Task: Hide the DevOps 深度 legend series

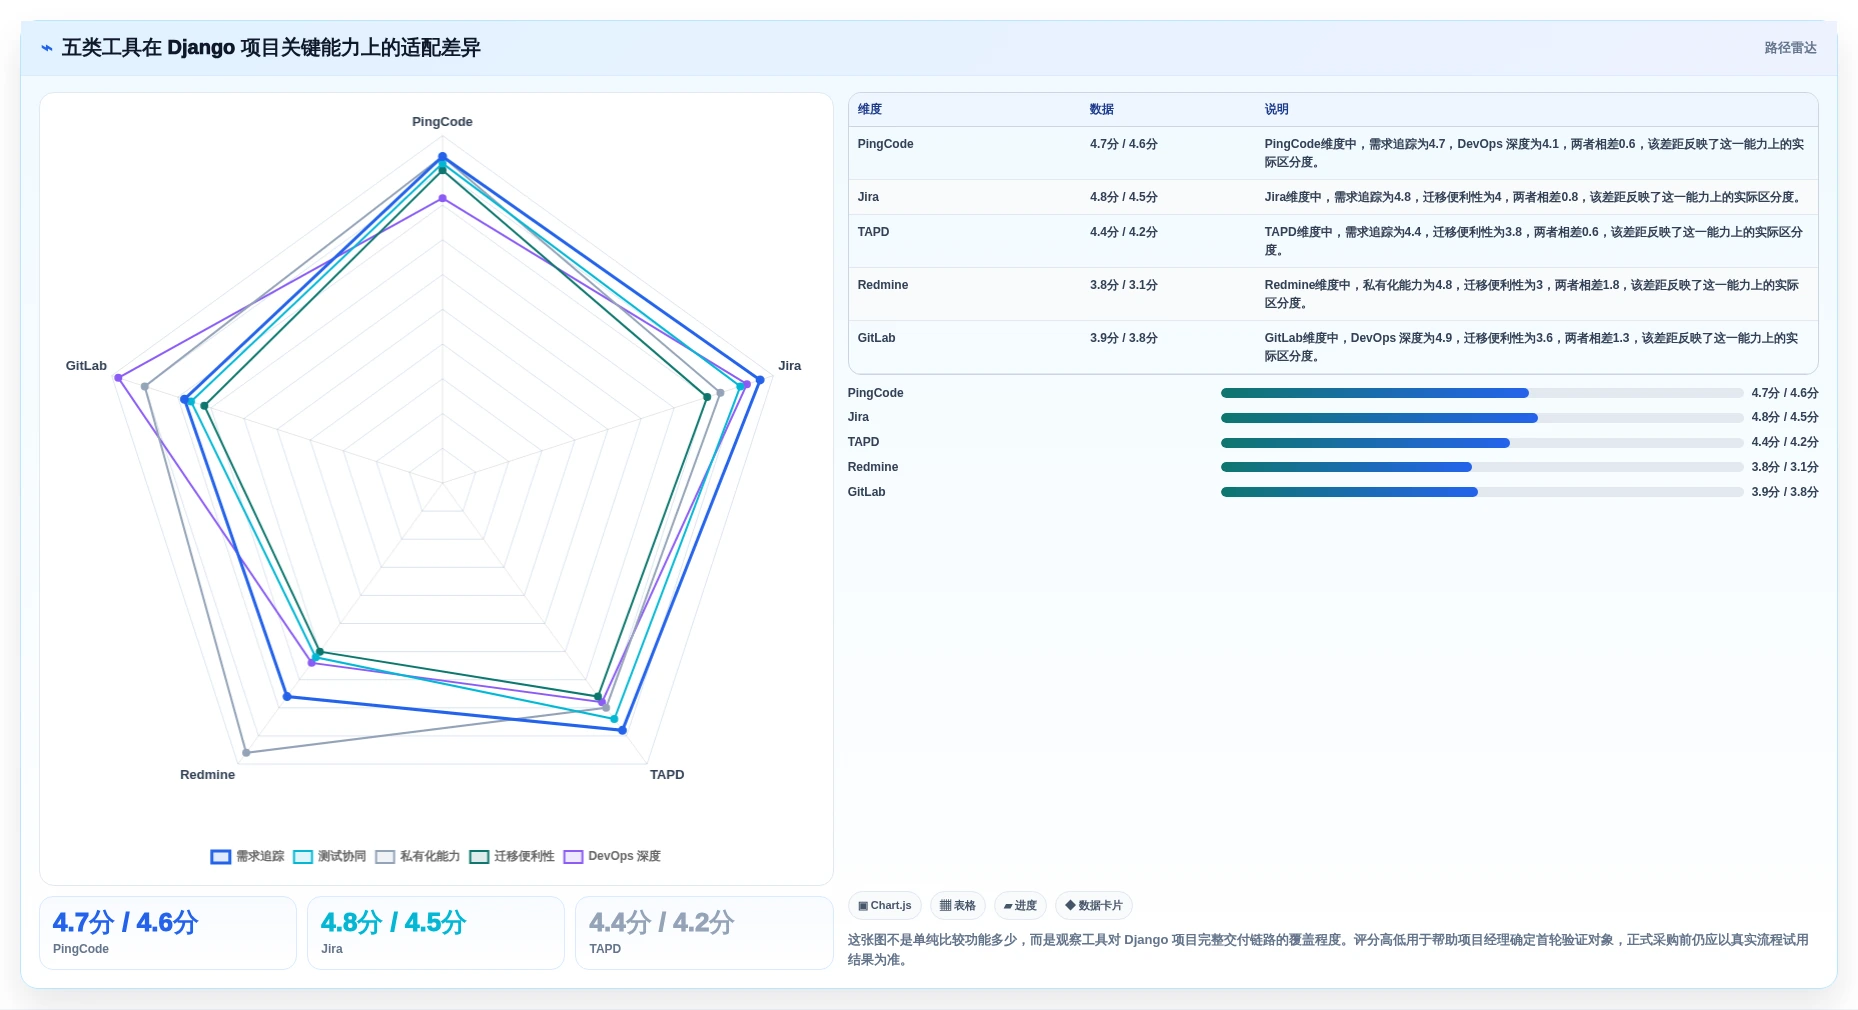Action: pos(612,856)
